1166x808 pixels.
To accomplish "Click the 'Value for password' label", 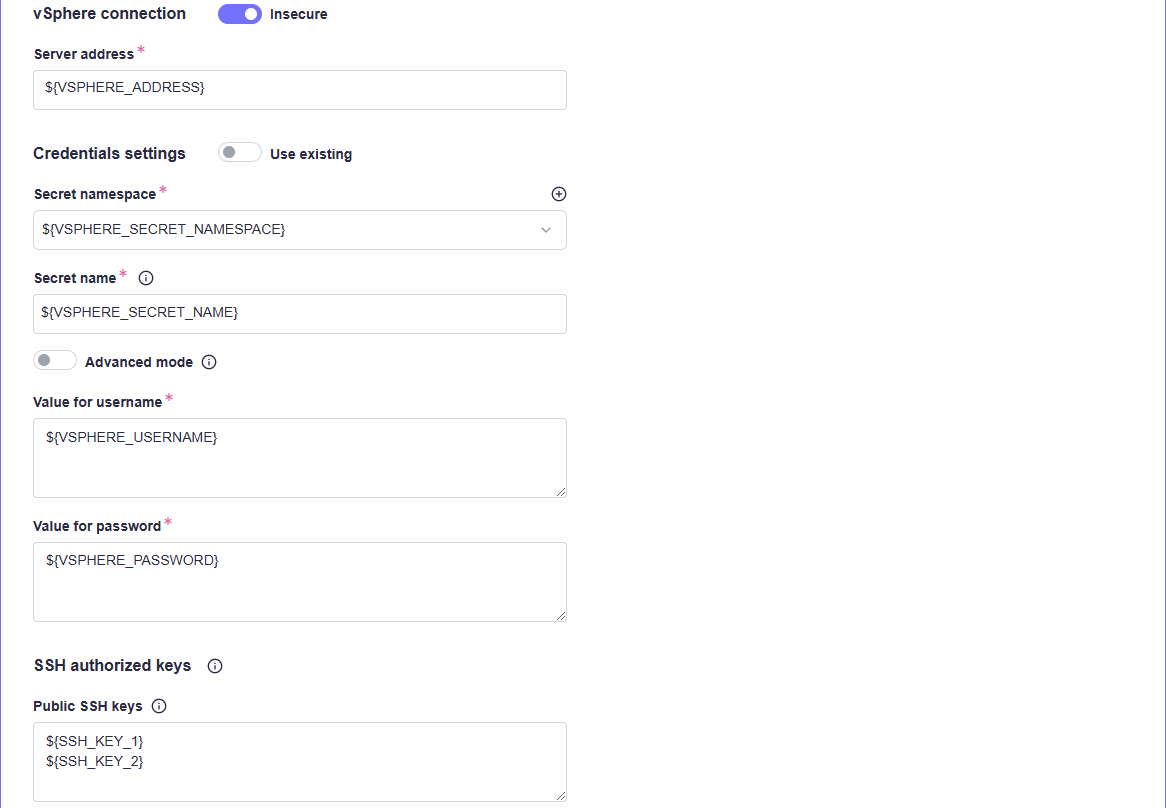I will tap(97, 526).
